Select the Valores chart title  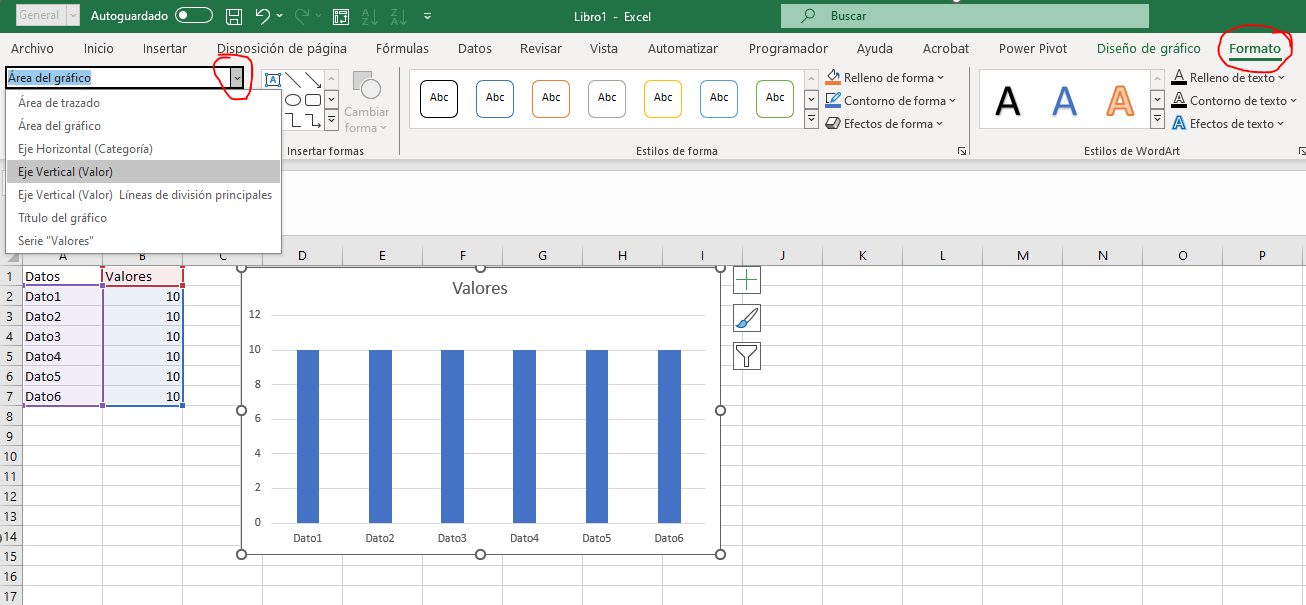pos(480,288)
